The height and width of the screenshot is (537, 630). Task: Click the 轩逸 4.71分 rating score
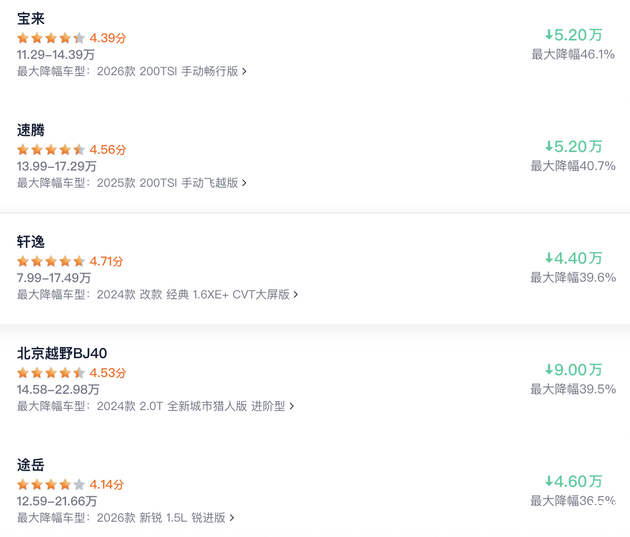tap(107, 261)
